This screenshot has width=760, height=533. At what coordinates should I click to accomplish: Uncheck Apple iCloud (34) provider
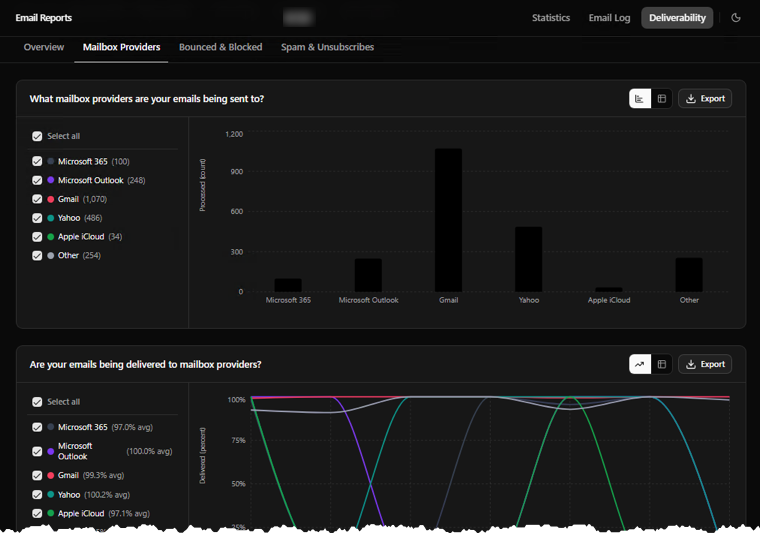tap(37, 236)
